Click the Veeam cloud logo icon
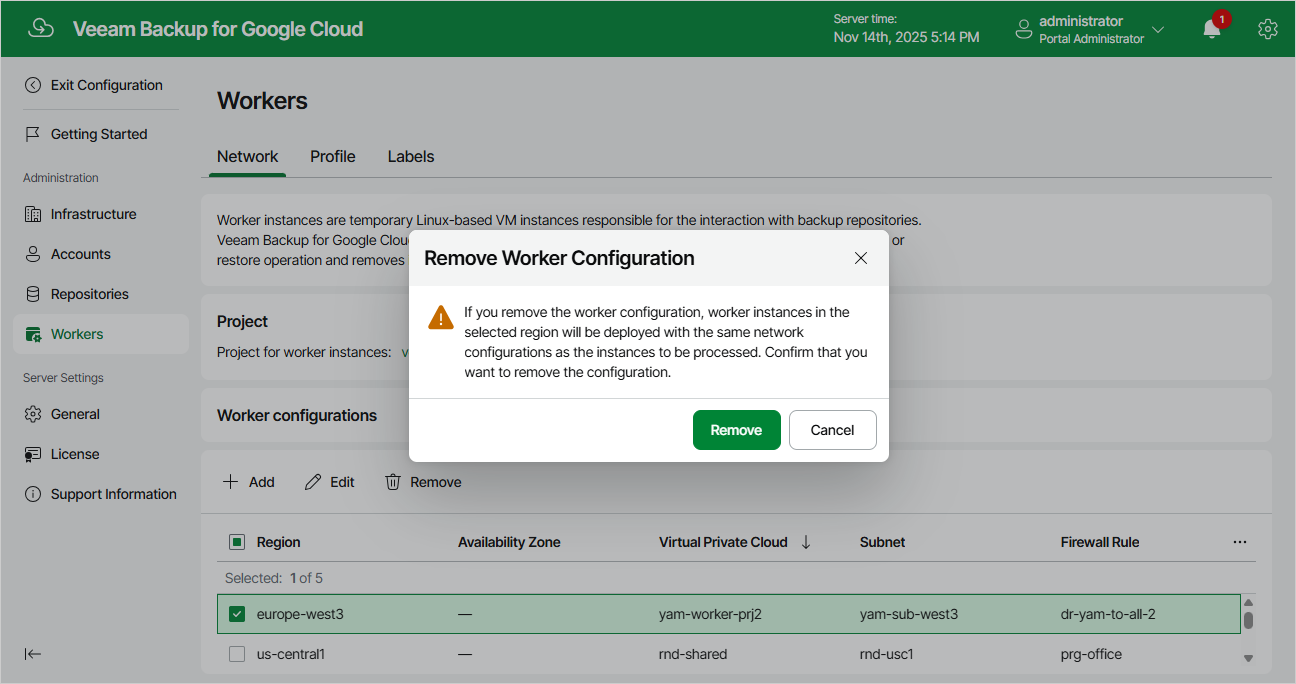This screenshot has width=1296, height=684. [x=41, y=29]
